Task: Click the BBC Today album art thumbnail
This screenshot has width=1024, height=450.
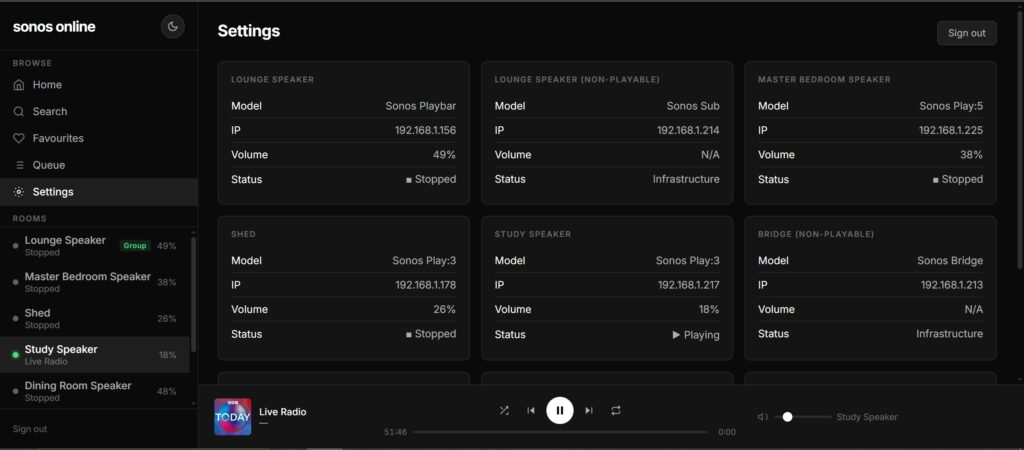Action: coord(232,417)
